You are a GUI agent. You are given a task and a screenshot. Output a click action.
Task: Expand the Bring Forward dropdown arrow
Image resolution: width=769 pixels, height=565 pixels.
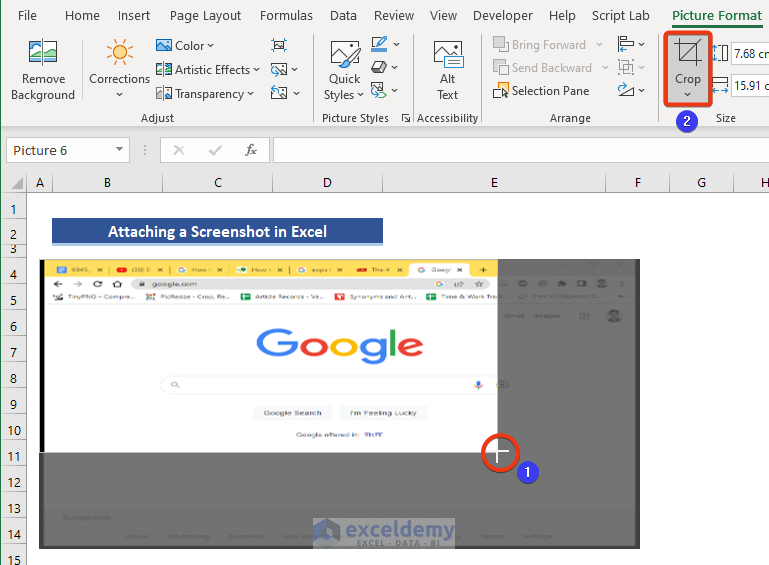pyautogui.click(x=599, y=45)
